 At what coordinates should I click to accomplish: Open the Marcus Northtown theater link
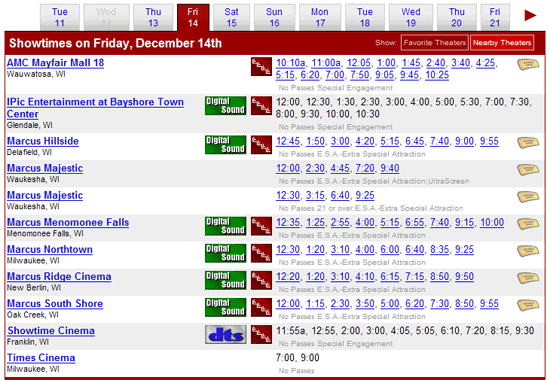pos(50,249)
